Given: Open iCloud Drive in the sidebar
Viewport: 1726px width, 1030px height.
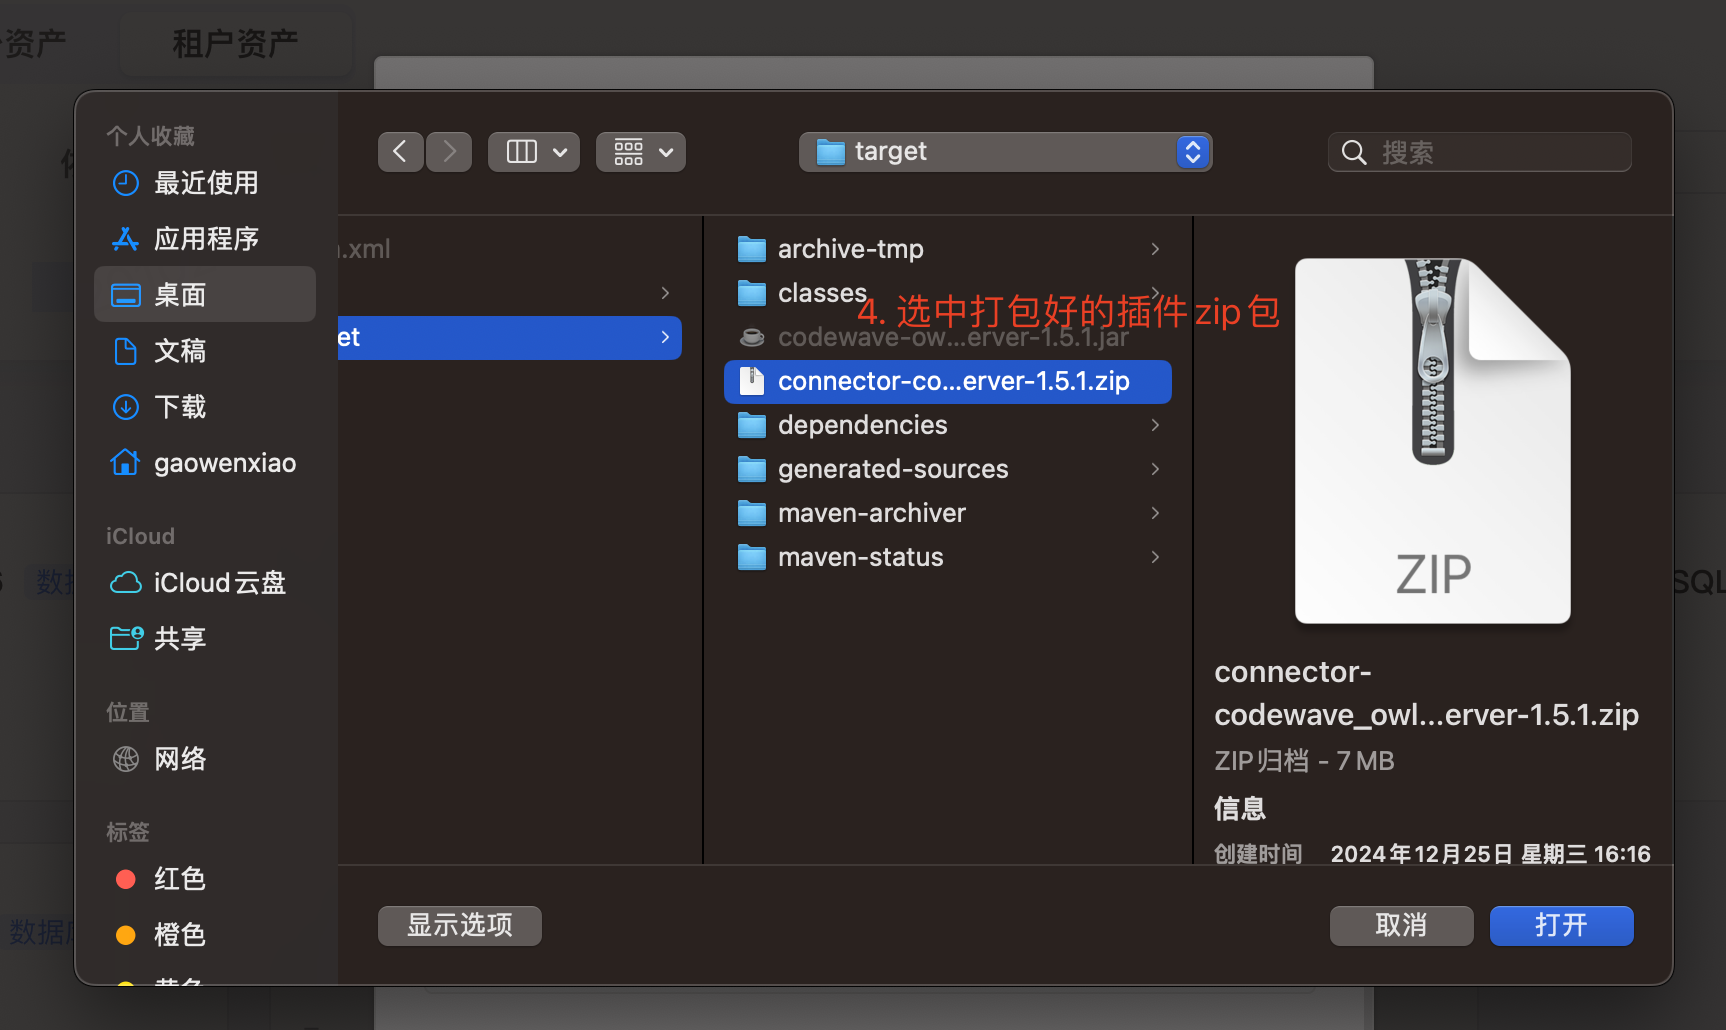Looking at the screenshot, I should tap(205, 583).
